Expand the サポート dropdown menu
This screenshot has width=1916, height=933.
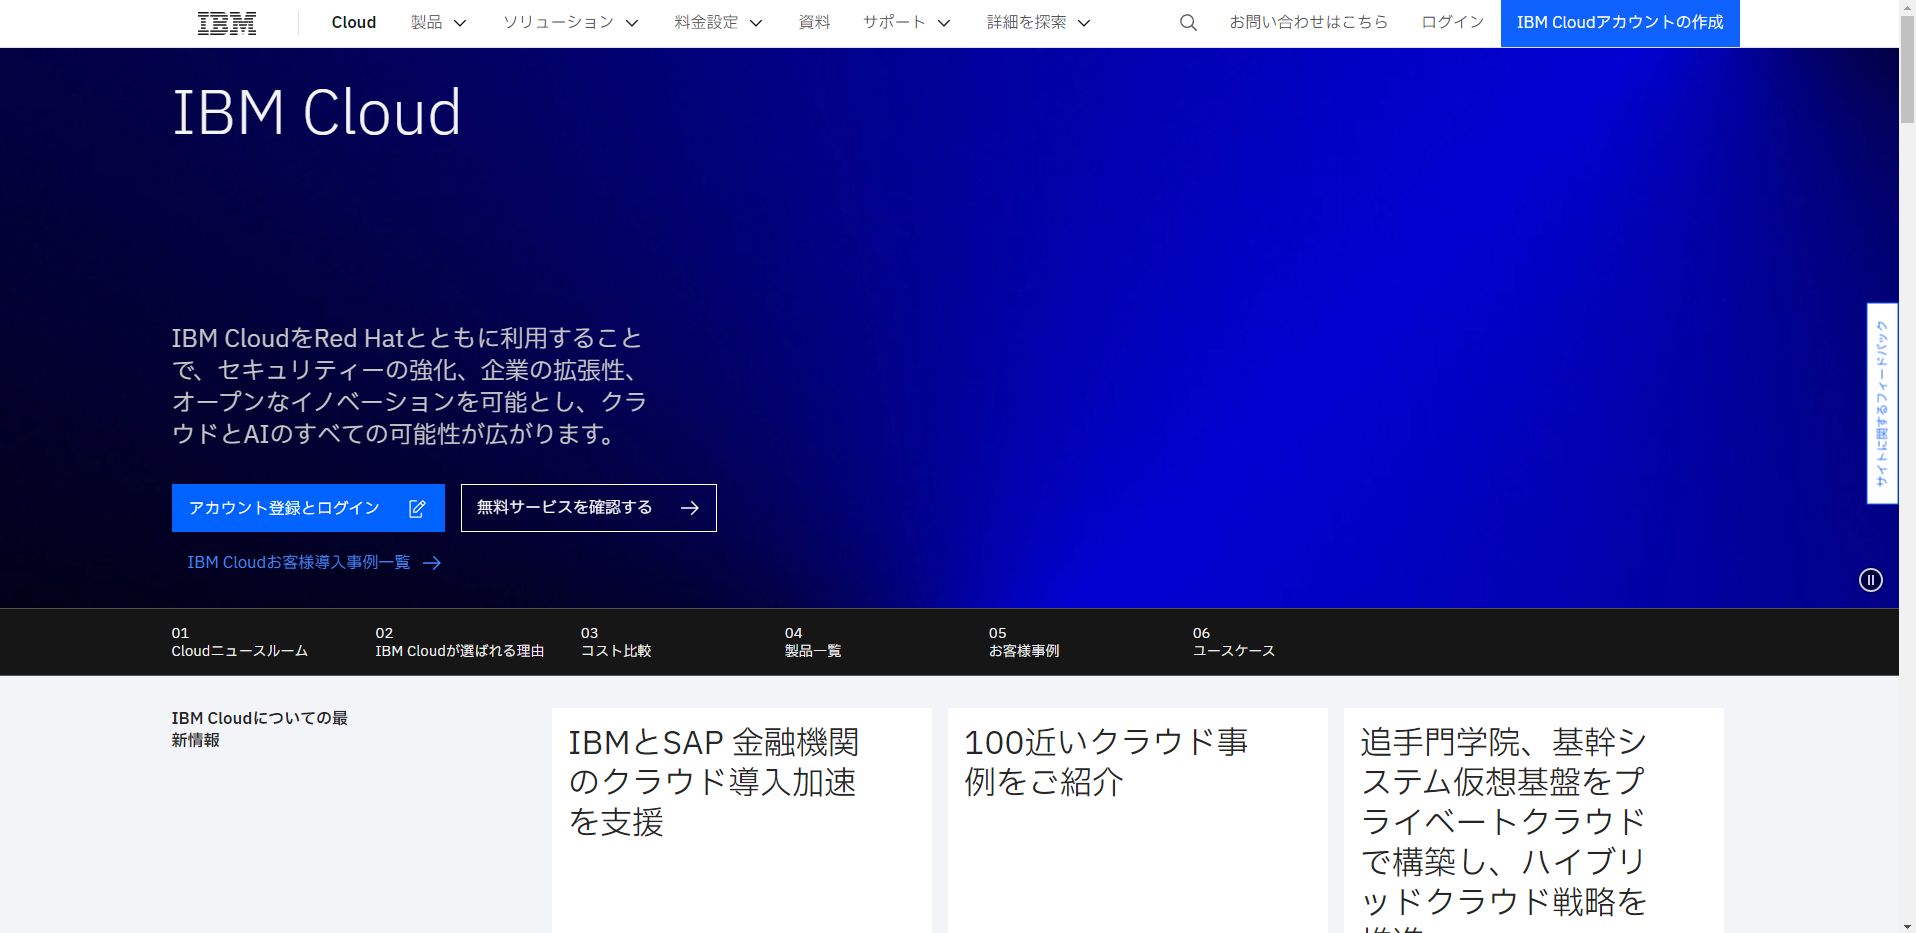pyautogui.click(x=907, y=23)
